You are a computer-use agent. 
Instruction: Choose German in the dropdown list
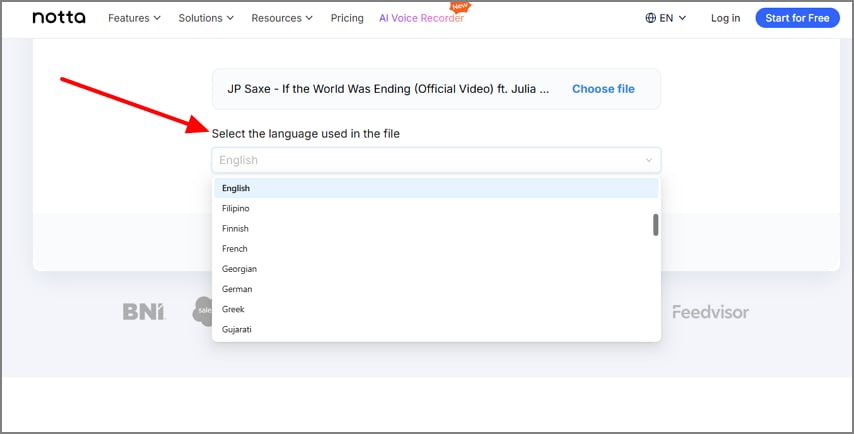436,289
